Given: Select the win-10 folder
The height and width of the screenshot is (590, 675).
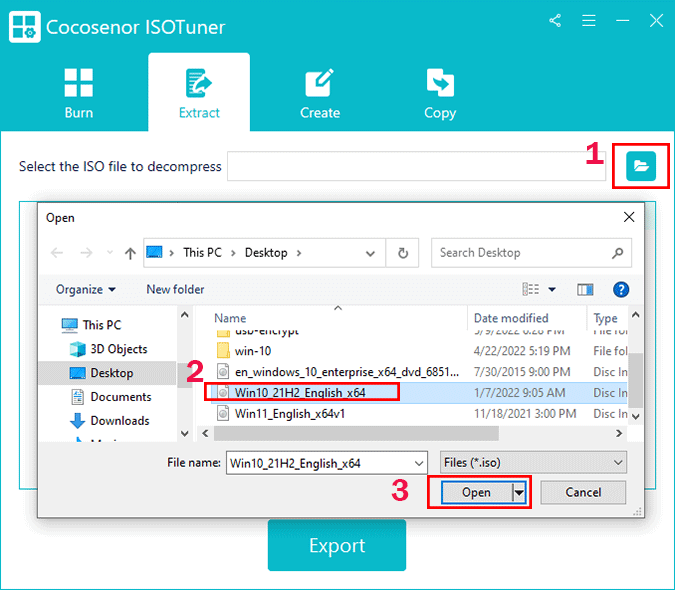Looking at the screenshot, I should (x=253, y=351).
